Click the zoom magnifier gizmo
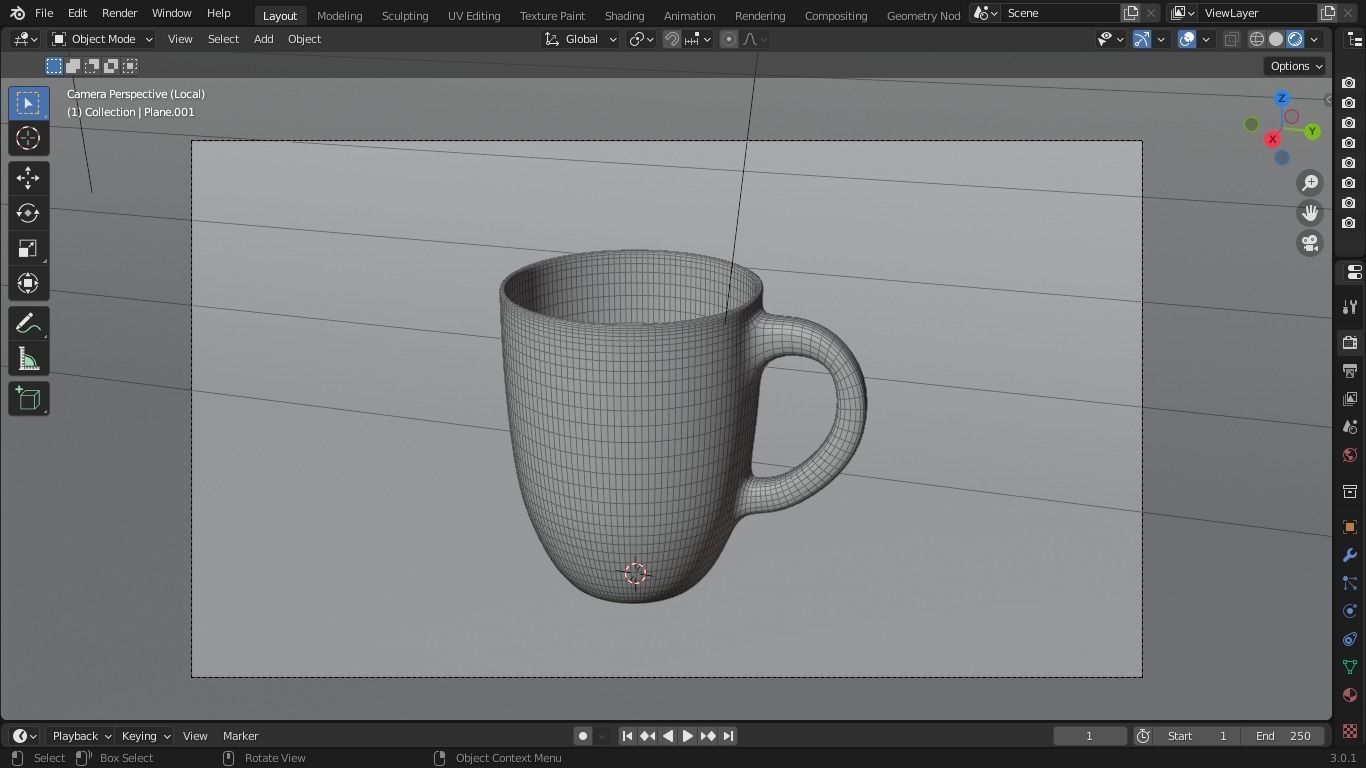 point(1310,183)
